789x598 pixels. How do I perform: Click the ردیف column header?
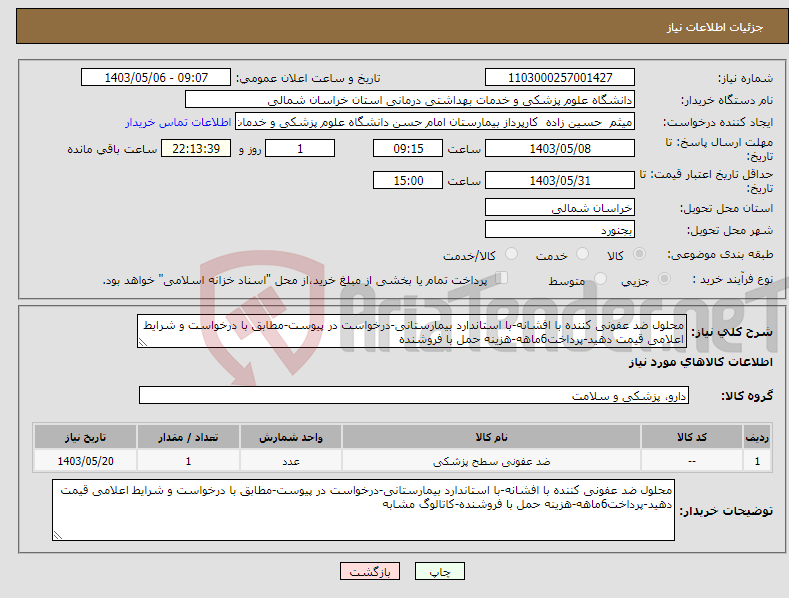point(757,437)
